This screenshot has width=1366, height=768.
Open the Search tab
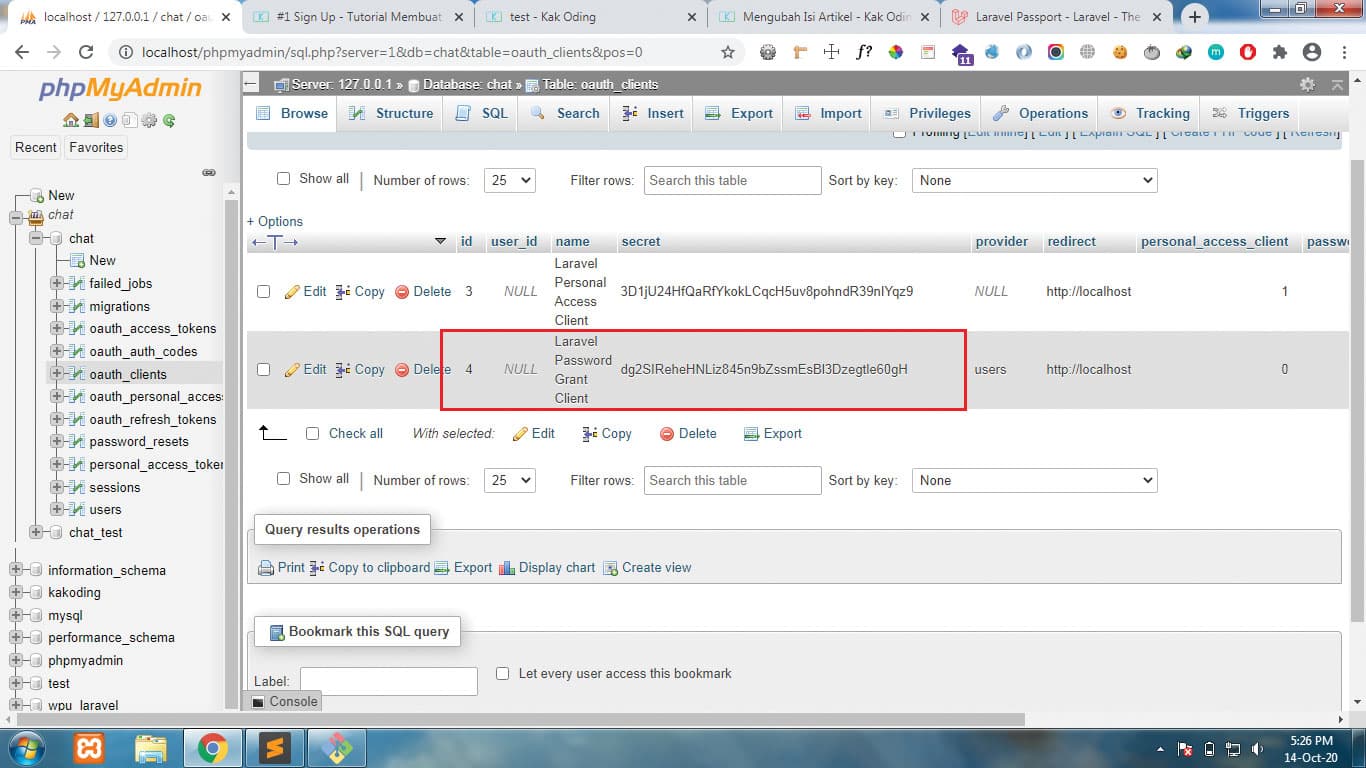click(x=565, y=113)
